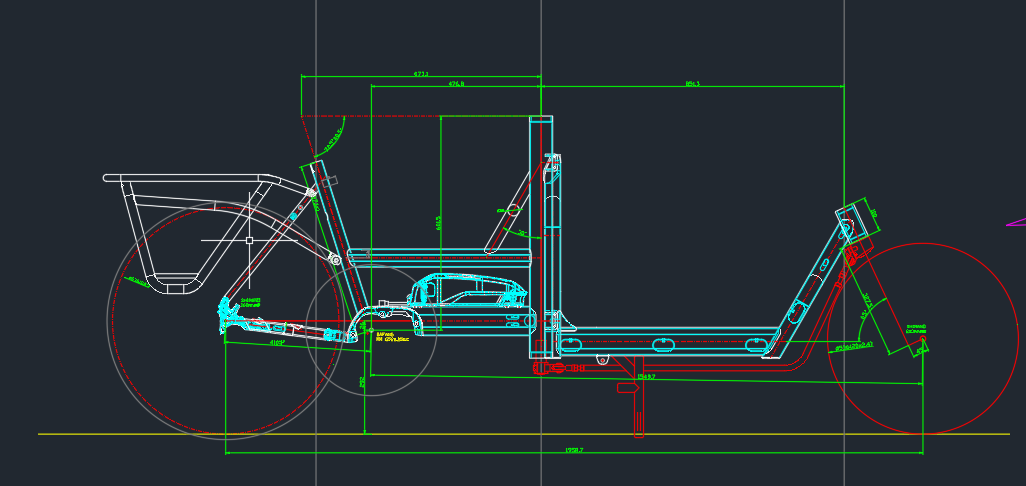Click the overall wheelbase dimension text at bottom
Screen dimensions: 1026x486
point(574,451)
